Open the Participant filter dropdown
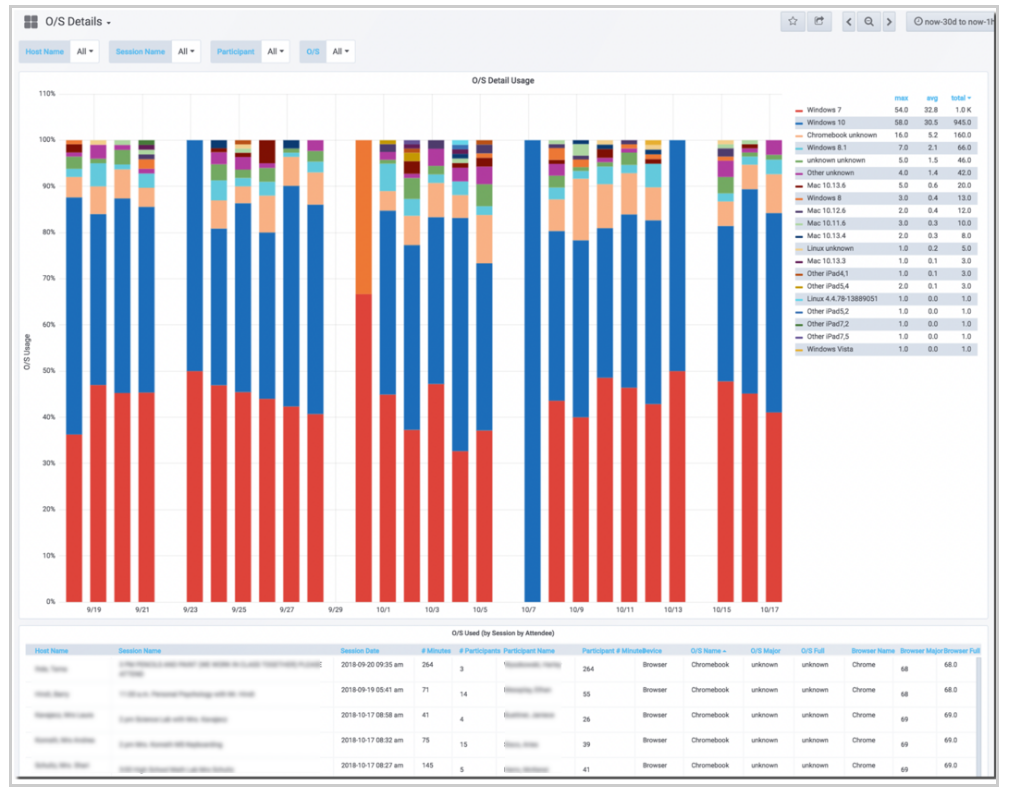Viewport: 1013px width, 796px height. (275, 51)
